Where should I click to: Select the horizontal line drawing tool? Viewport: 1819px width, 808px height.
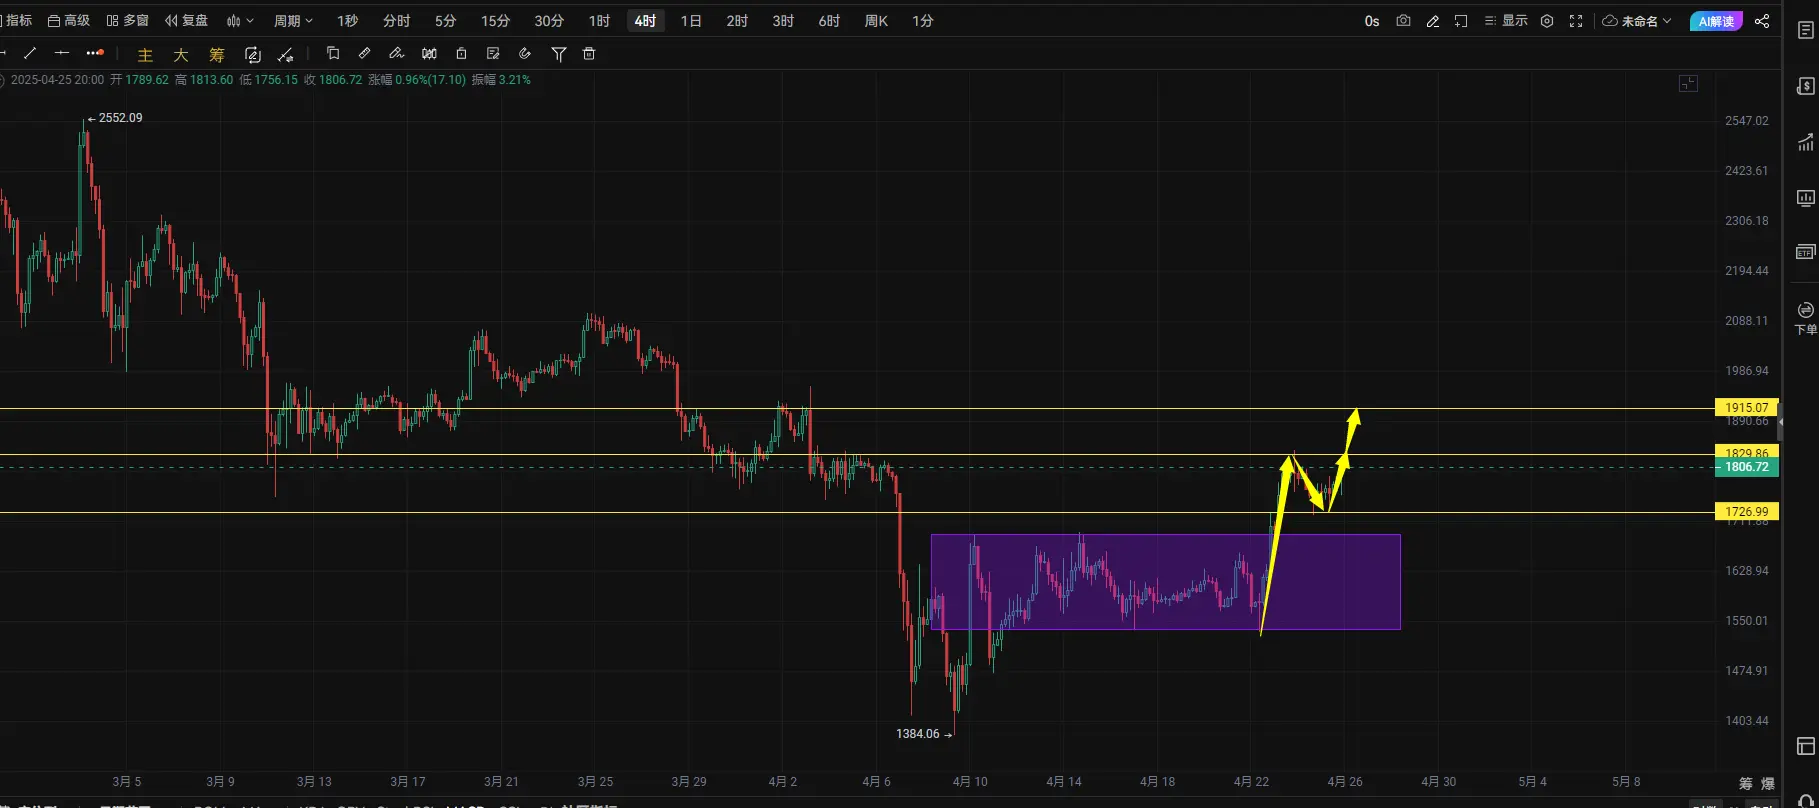[x=62, y=53]
